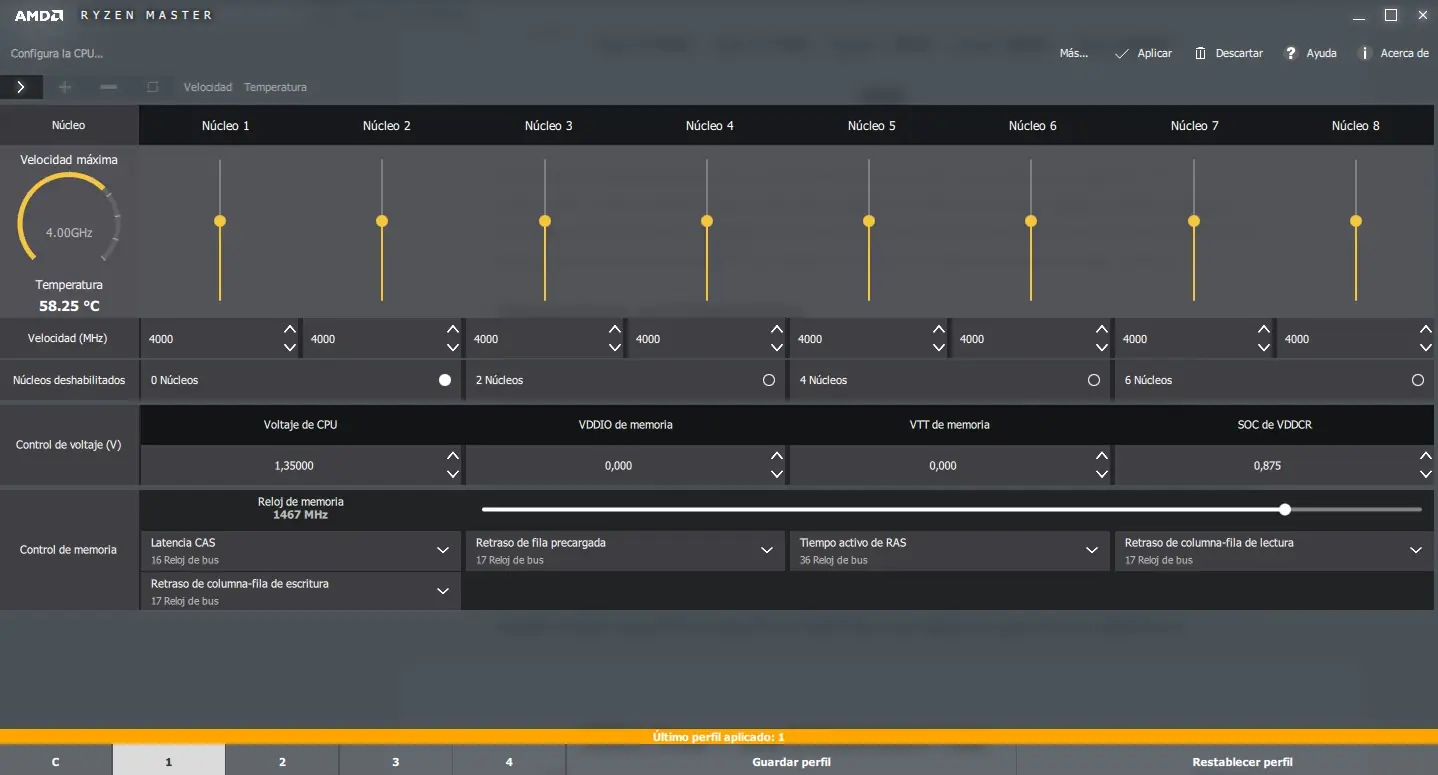
Task: Open Retraso de columna-fila de escritura dropdown
Action: click(300, 591)
